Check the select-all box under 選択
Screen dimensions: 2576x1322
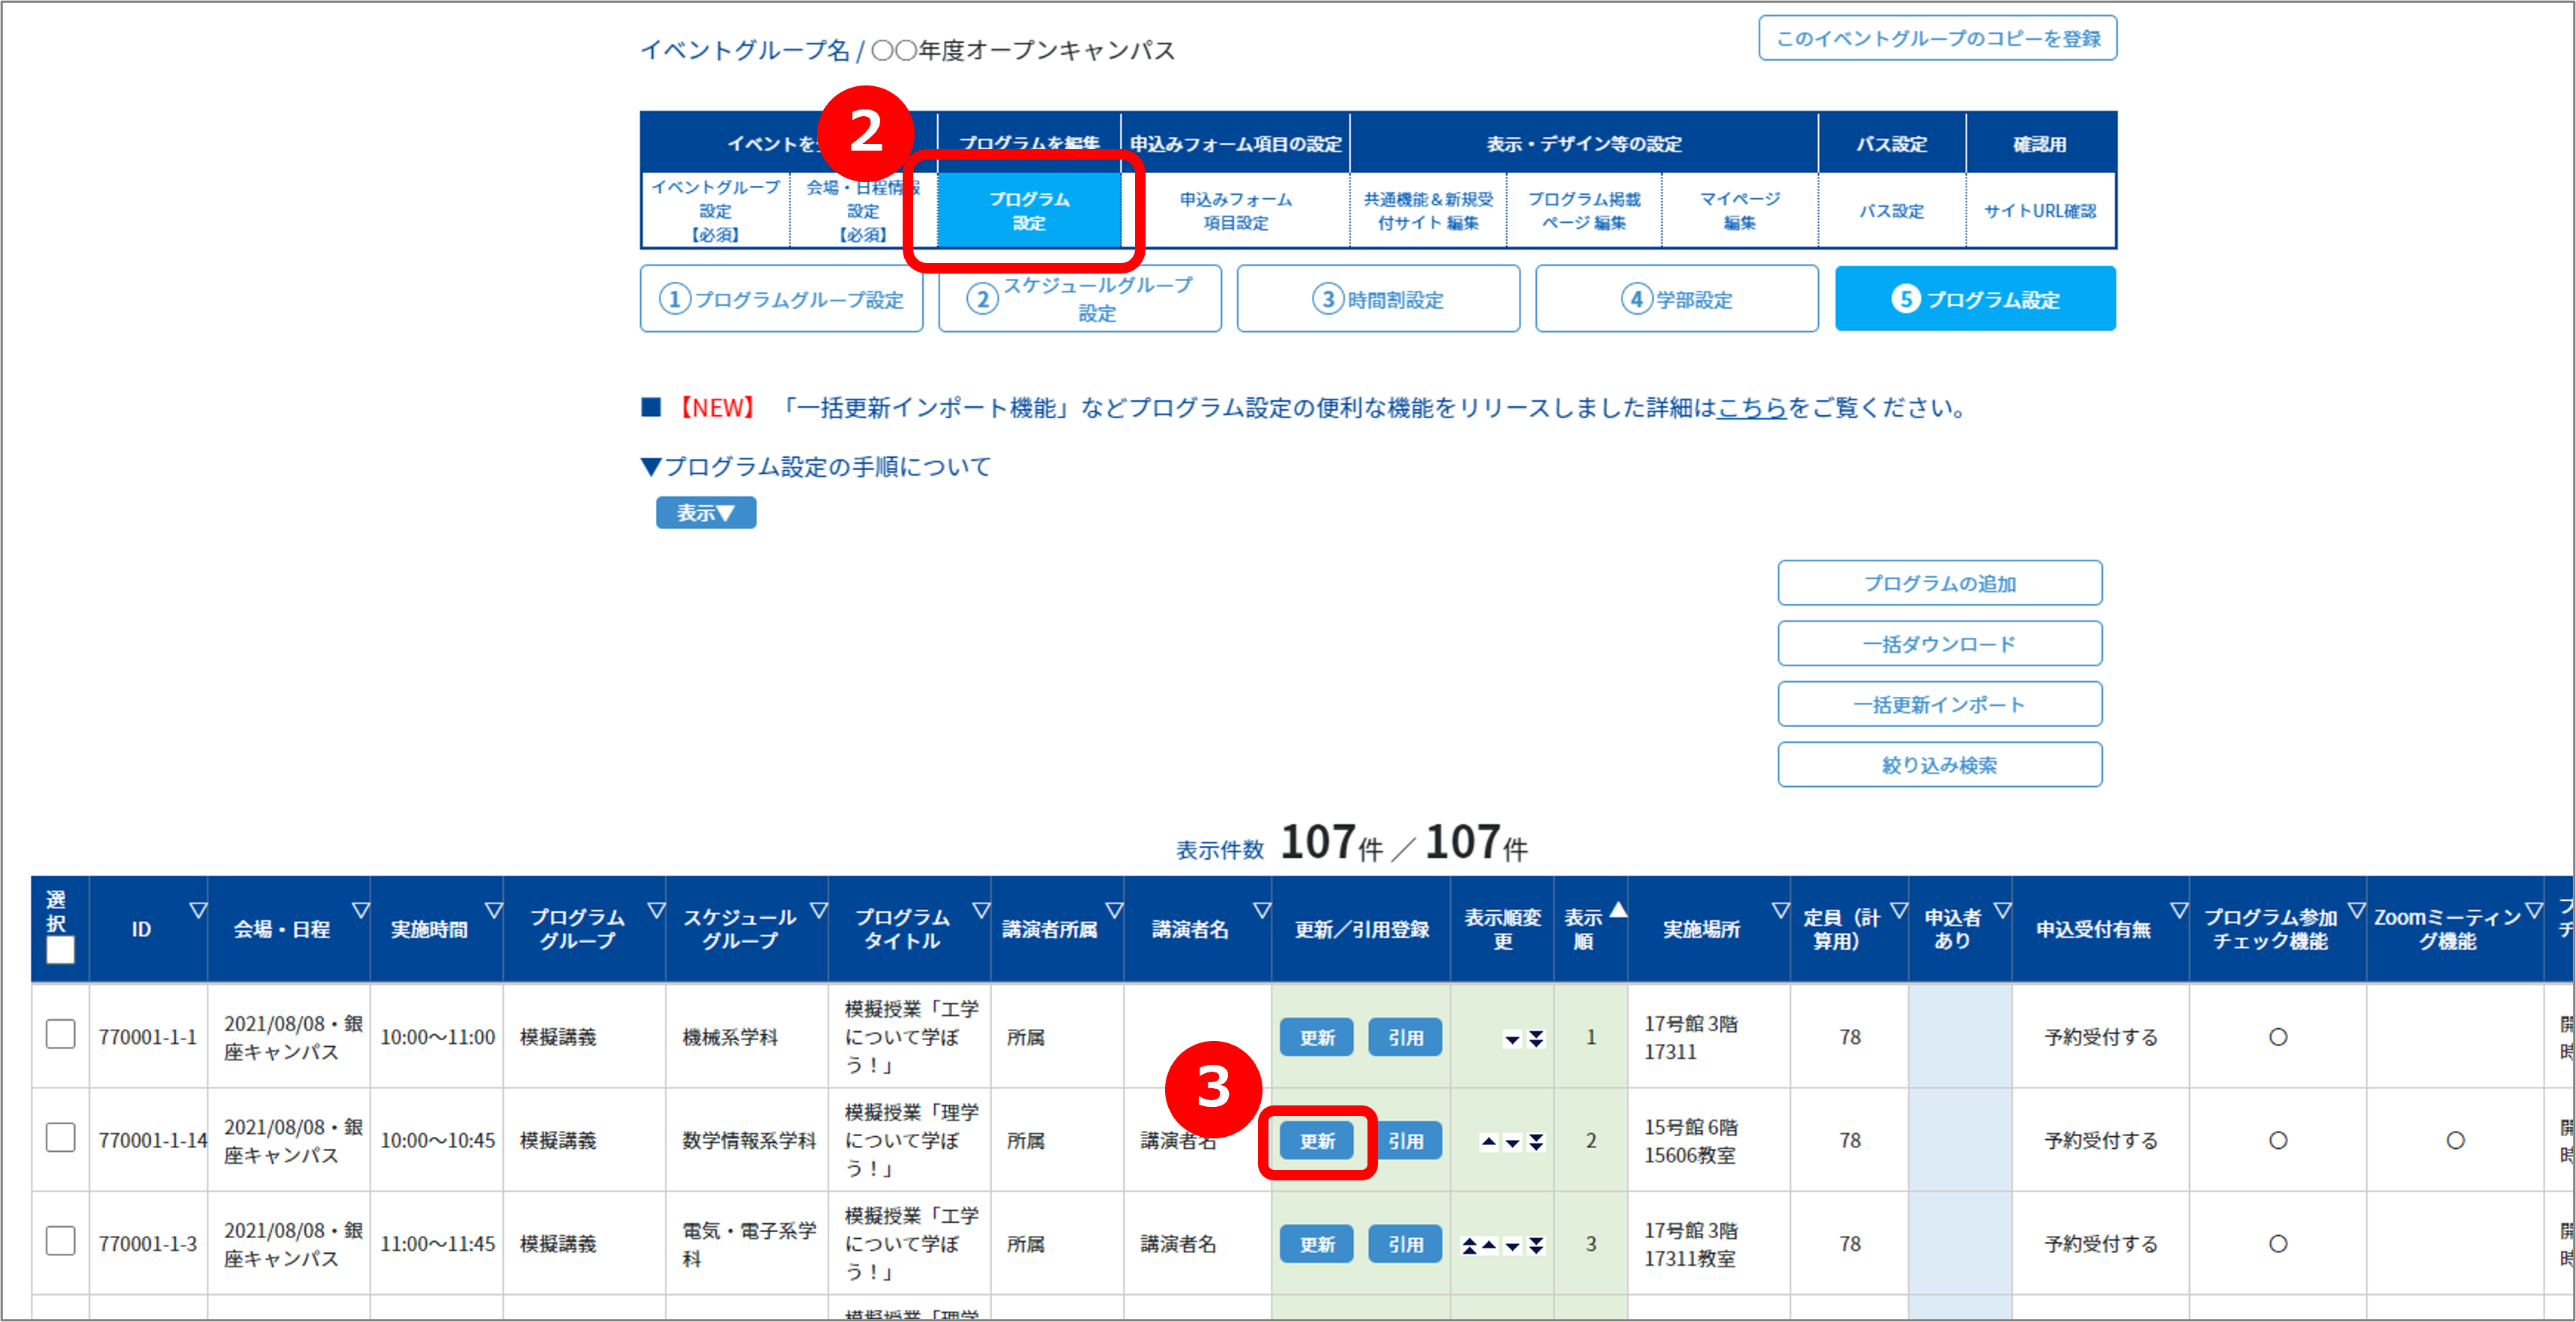pyautogui.click(x=60, y=949)
